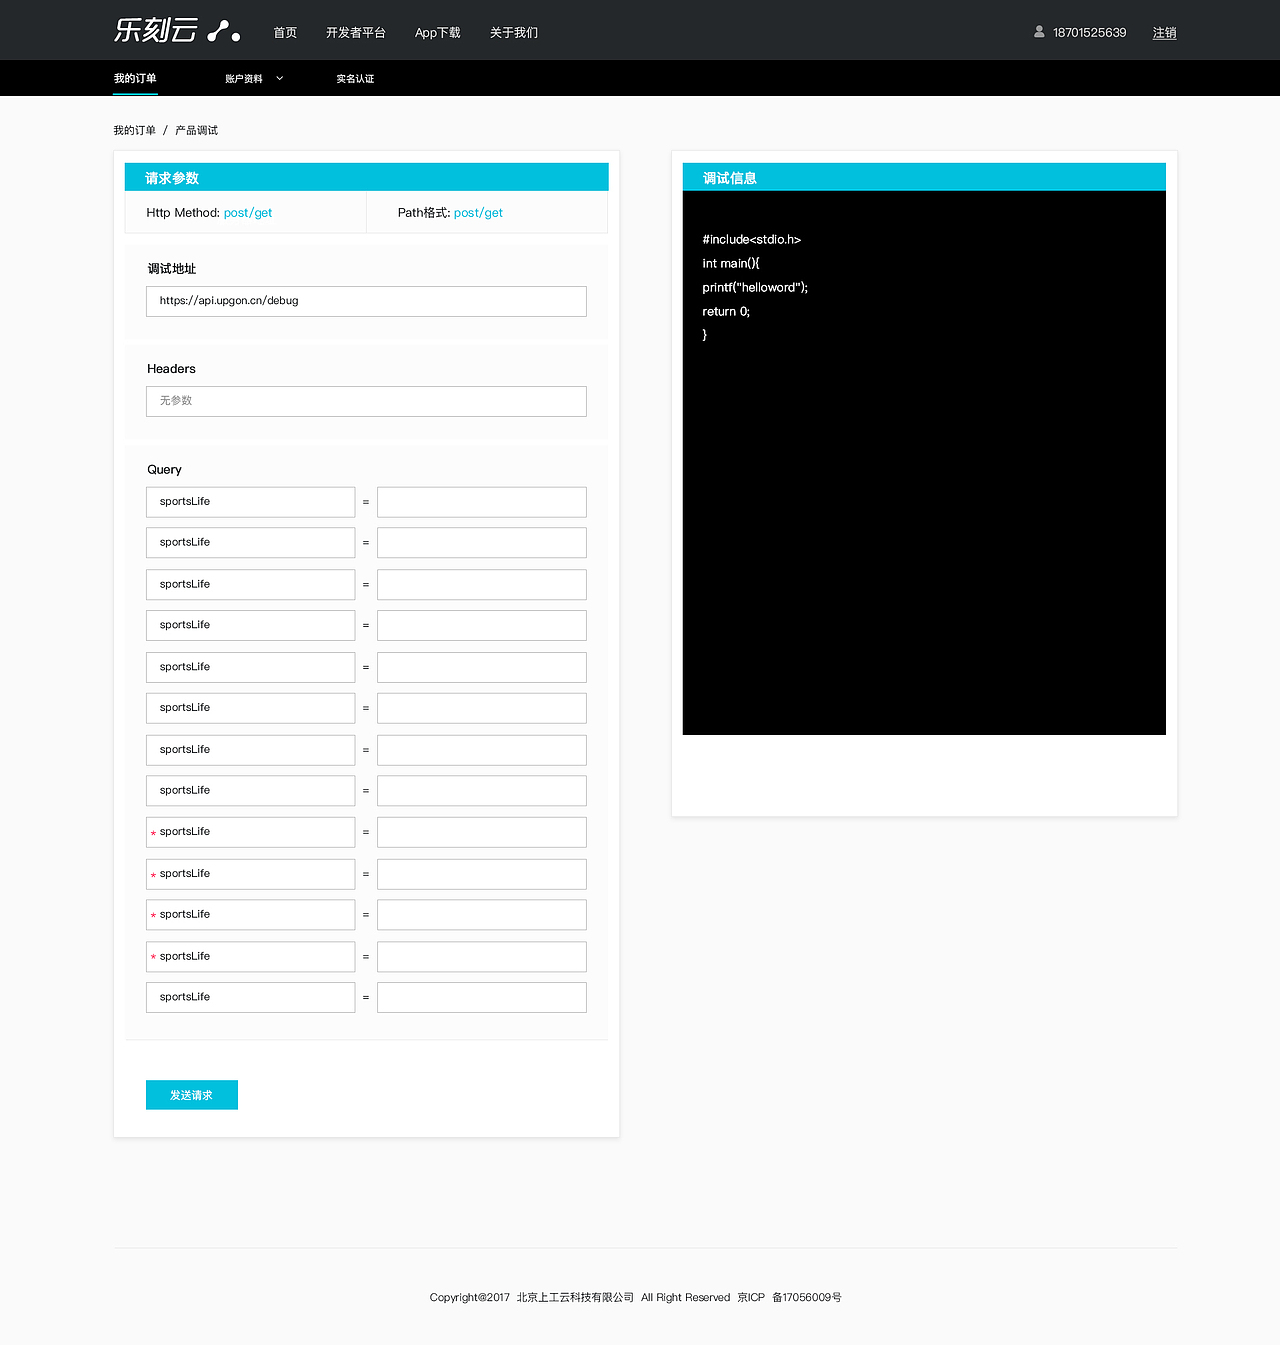Screen dimensions: 1280x1345
Task: Focus the first Query sportsLife key field
Action: click(250, 502)
